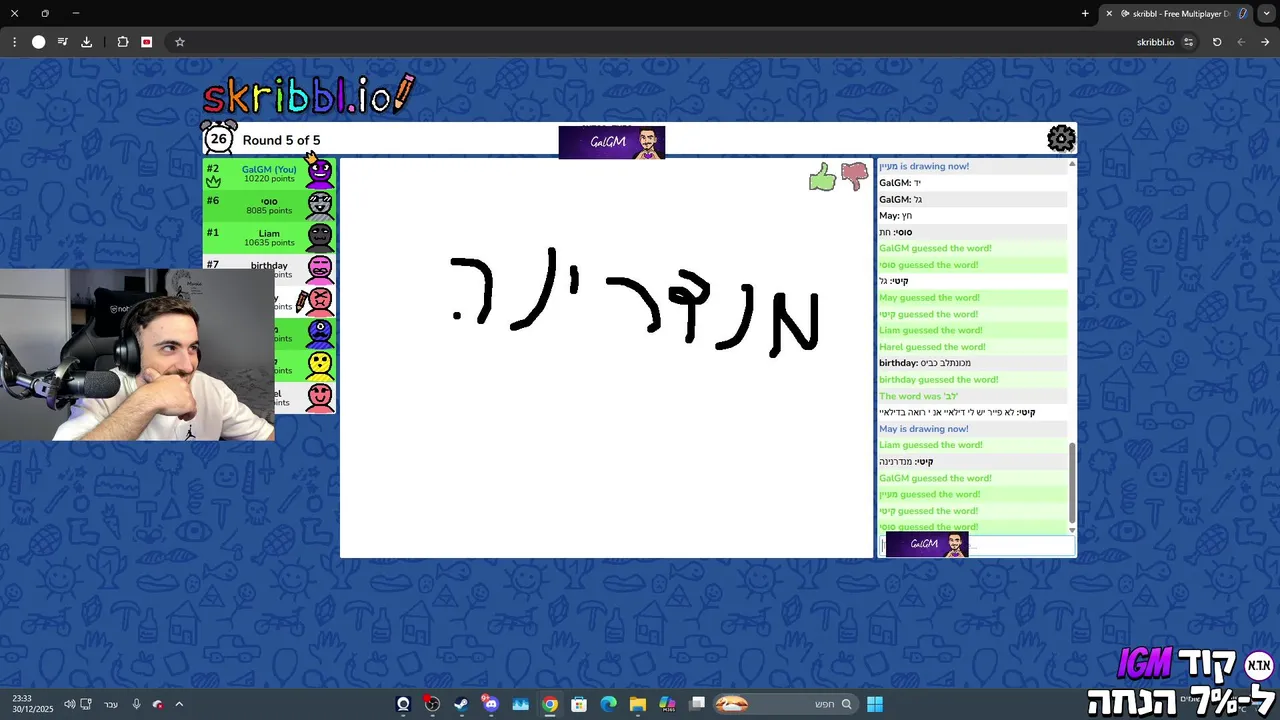1280x720 pixels.
Task: Expand the tab search dropdown
Action: point(1265,14)
